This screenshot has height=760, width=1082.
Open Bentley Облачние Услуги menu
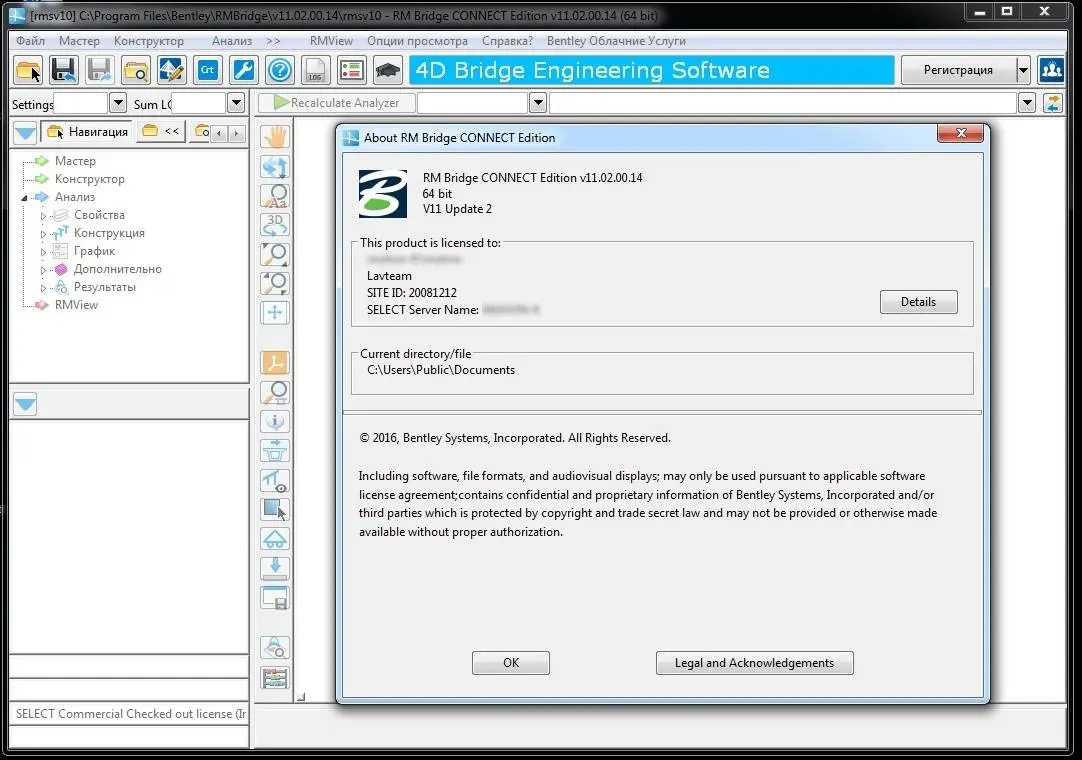[616, 41]
